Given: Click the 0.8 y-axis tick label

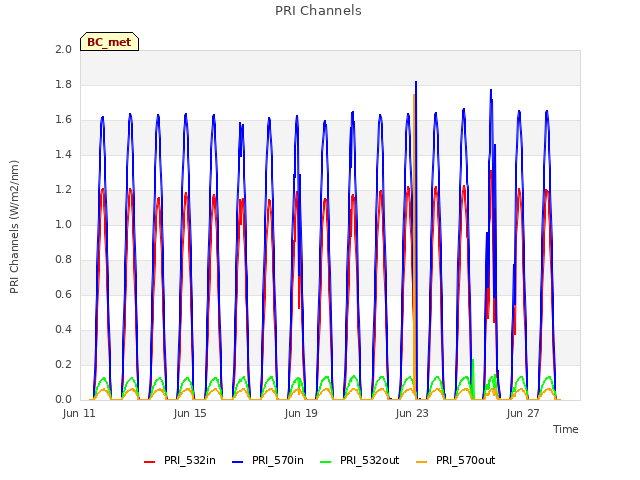Looking at the screenshot, I should [x=63, y=260].
